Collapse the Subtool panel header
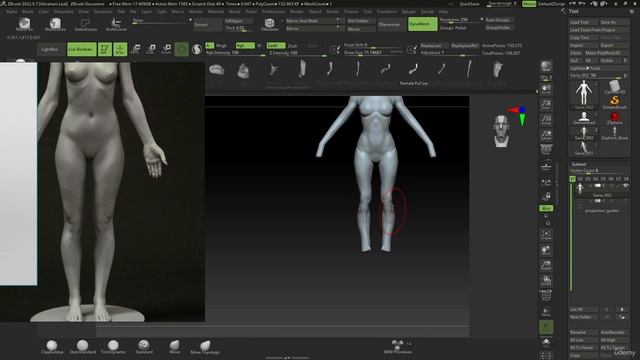Screen dimensions: 640x360 coord(579,164)
